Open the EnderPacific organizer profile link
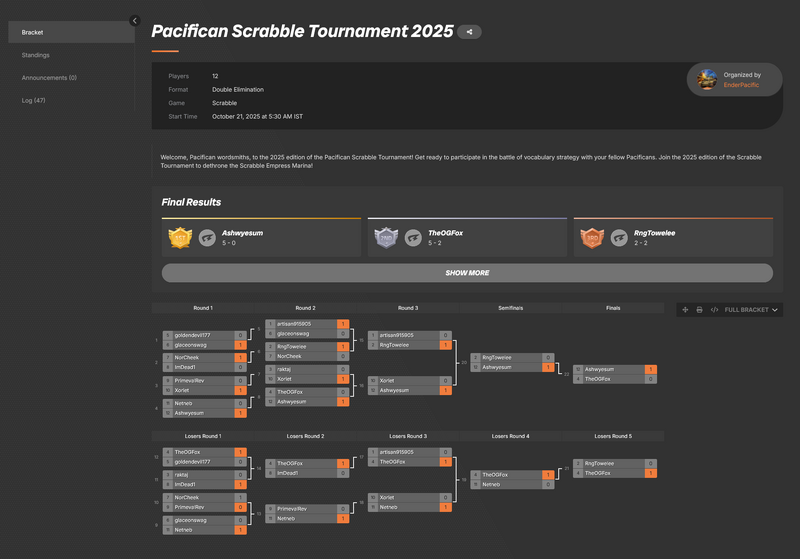 [x=741, y=85]
